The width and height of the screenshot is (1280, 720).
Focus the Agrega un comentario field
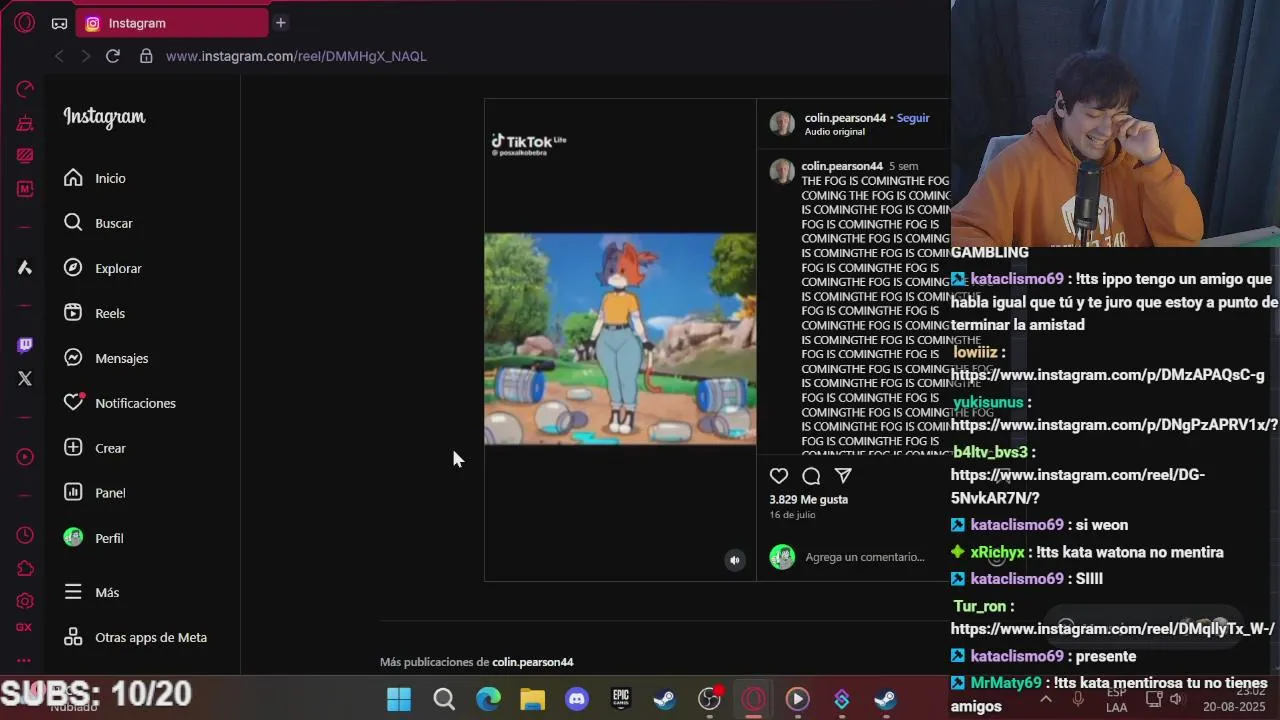pyautogui.click(x=865, y=557)
